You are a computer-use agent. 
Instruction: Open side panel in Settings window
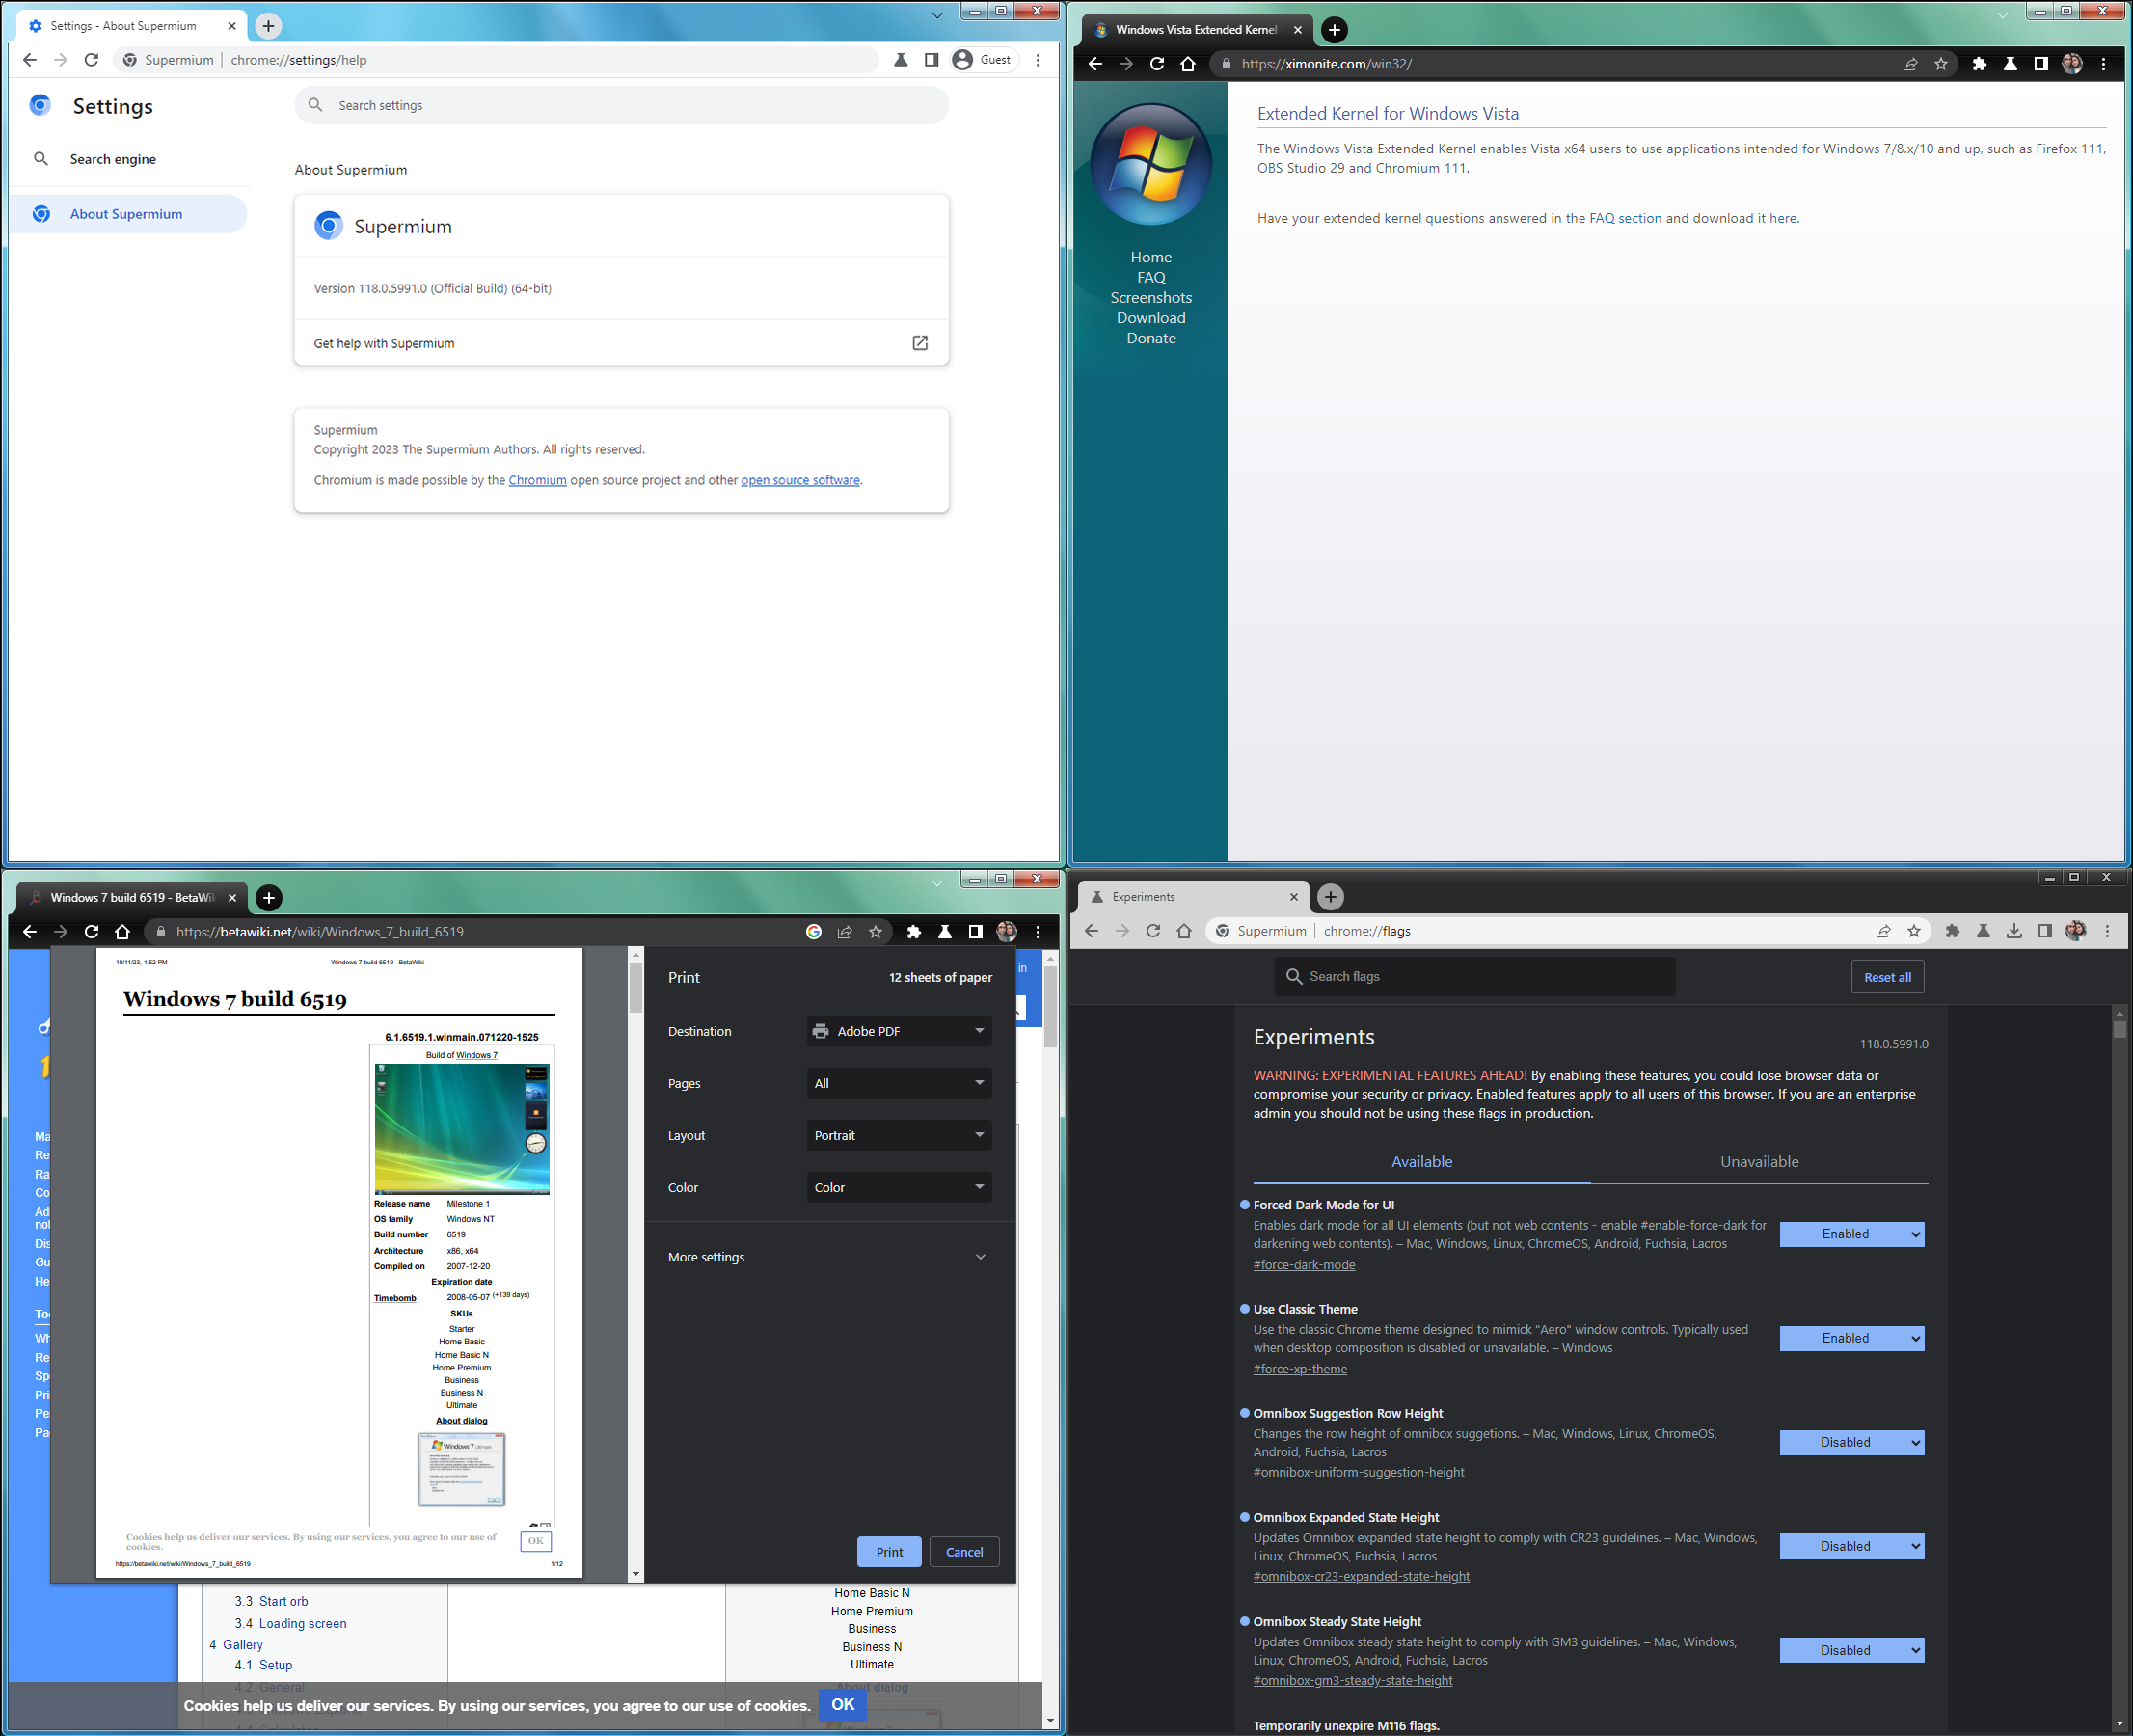pos(931,60)
